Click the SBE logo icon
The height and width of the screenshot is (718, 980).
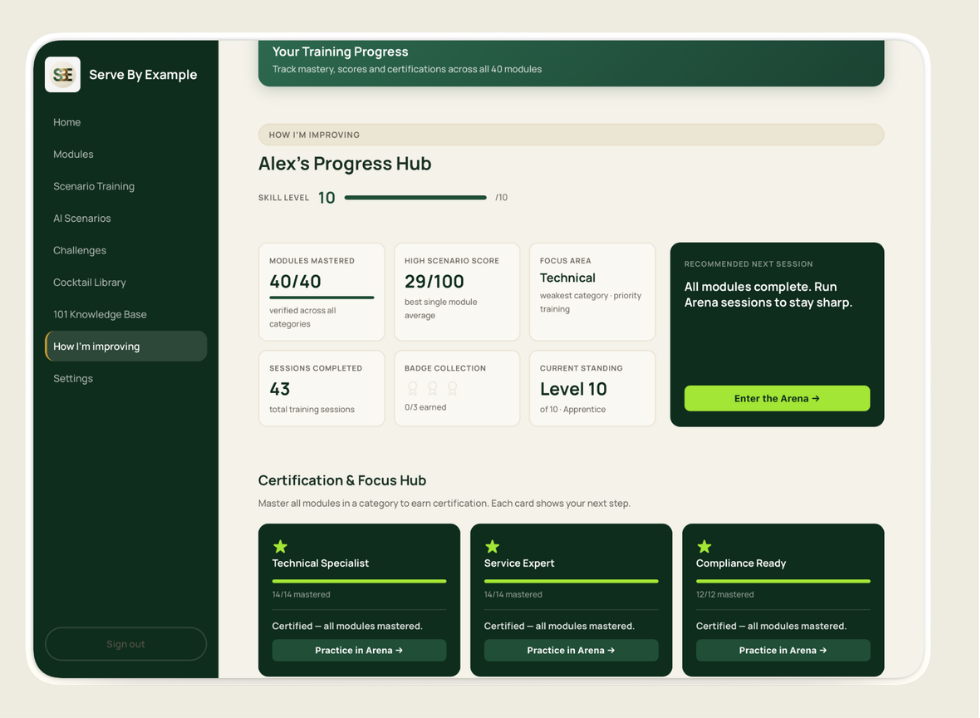[x=62, y=74]
